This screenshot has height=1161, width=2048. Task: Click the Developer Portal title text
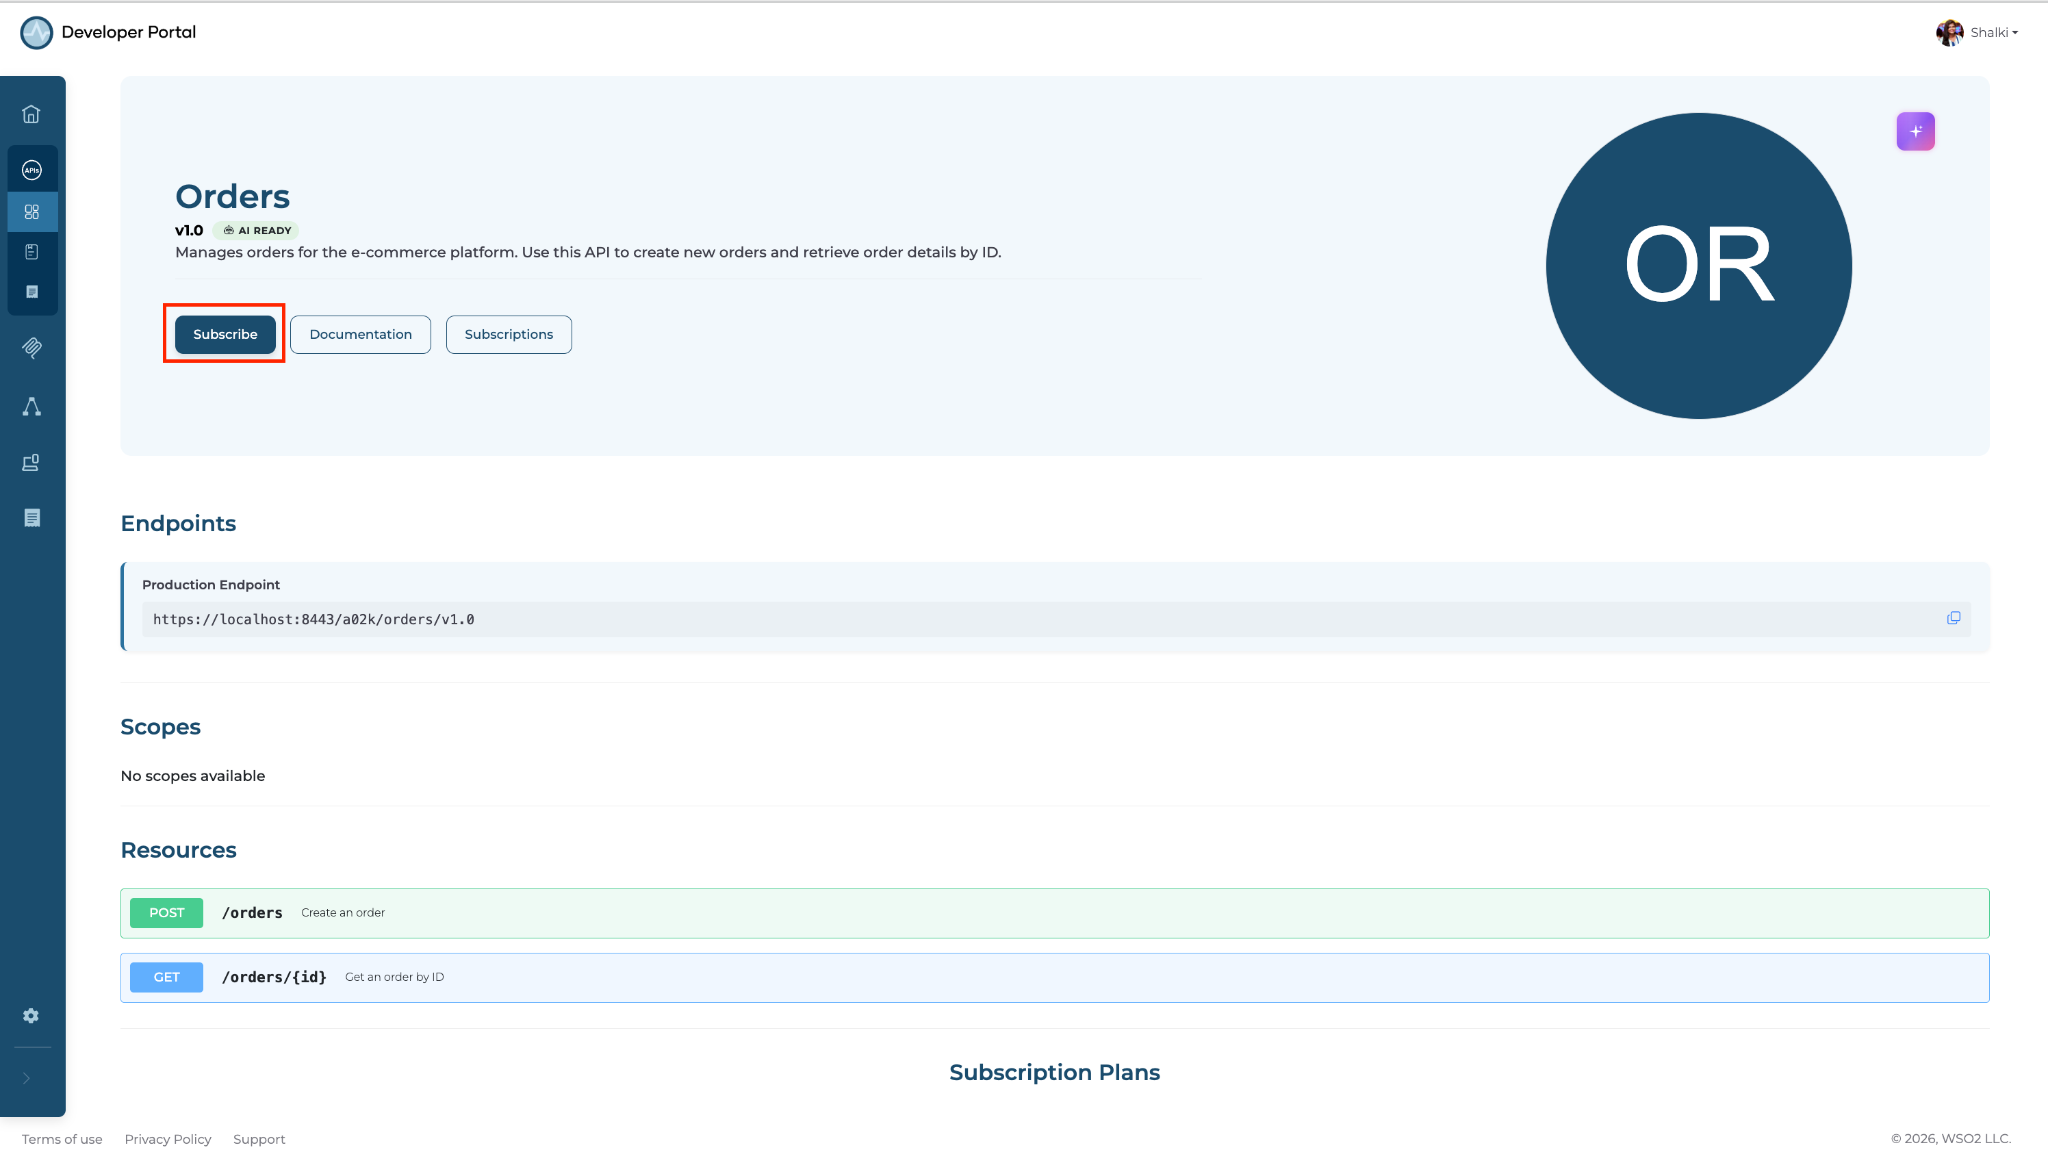point(129,32)
